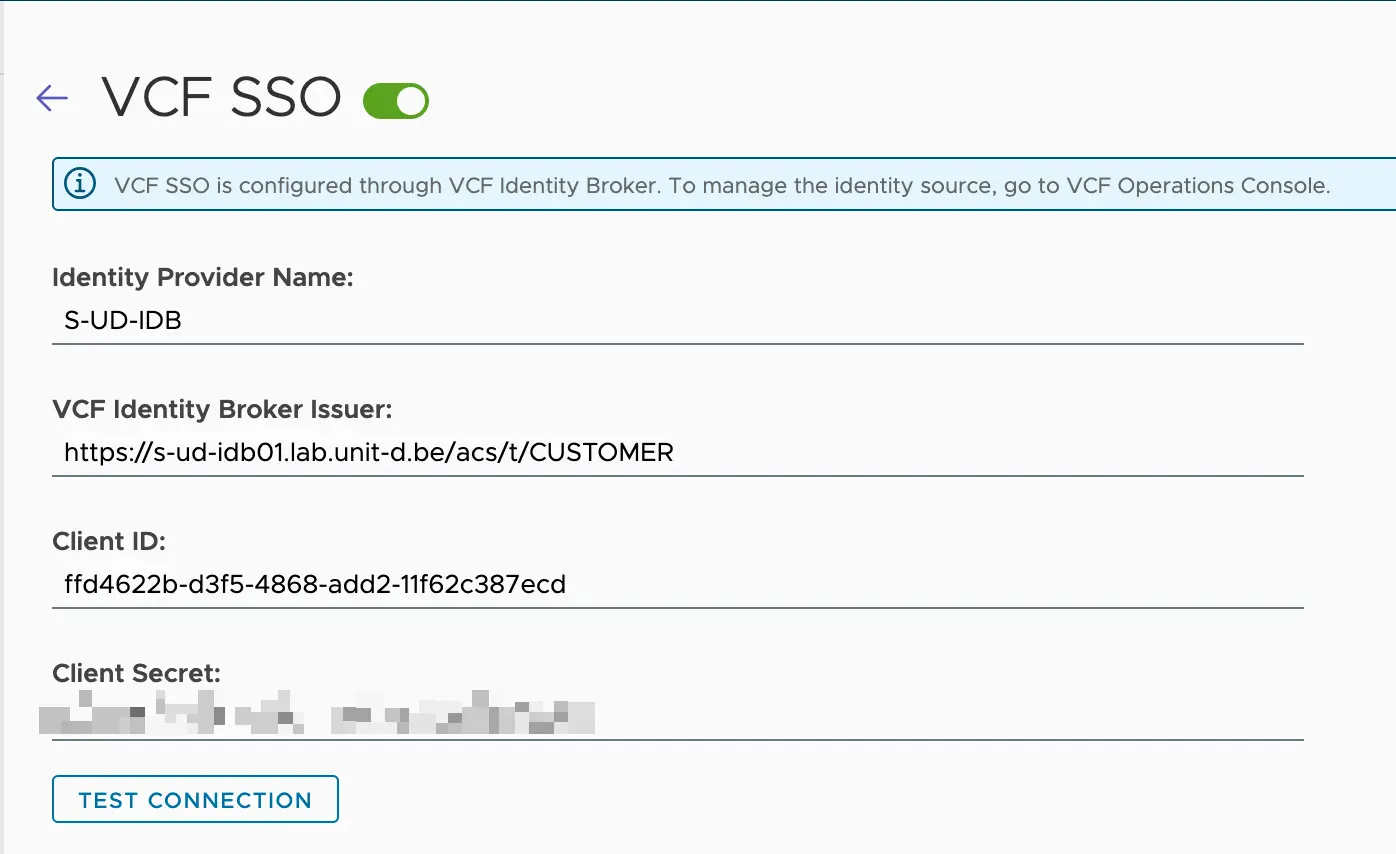Image resolution: width=1396 pixels, height=854 pixels.
Task: Click the Client Secret label
Action: coord(135,673)
